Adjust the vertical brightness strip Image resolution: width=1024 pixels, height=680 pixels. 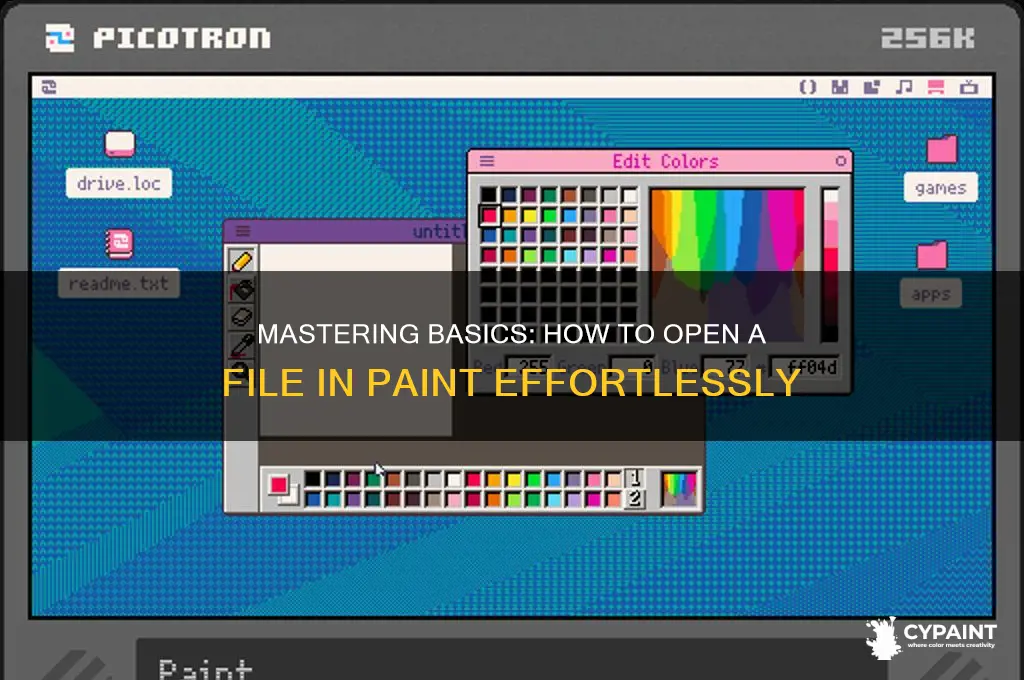pyautogui.click(x=830, y=265)
